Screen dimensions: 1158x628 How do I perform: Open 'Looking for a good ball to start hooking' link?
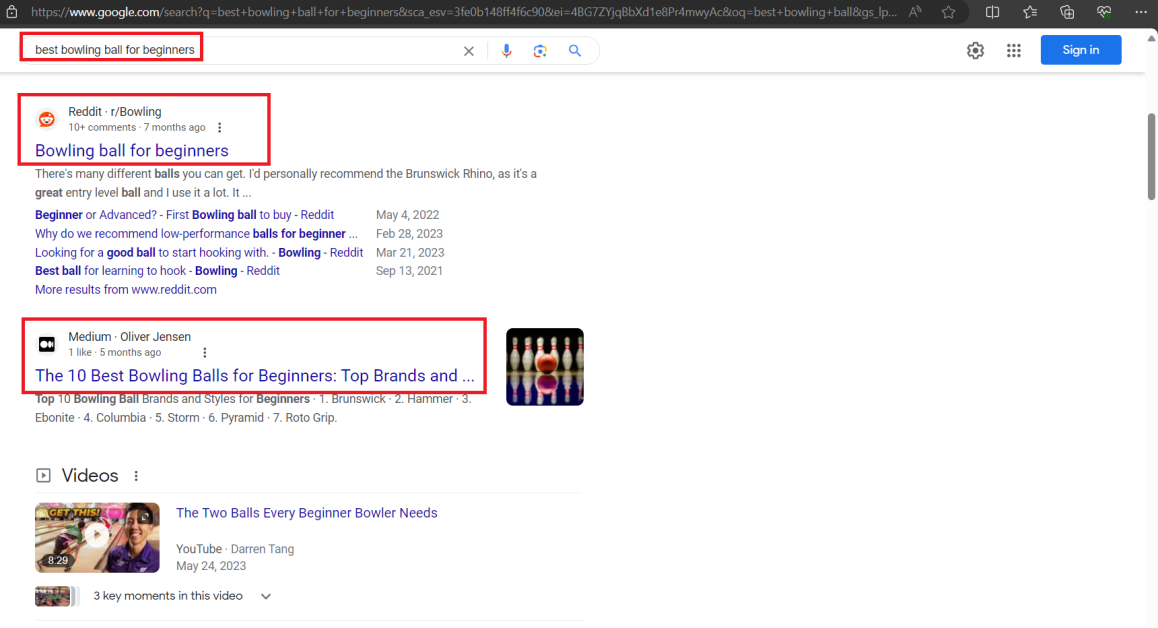(x=199, y=253)
